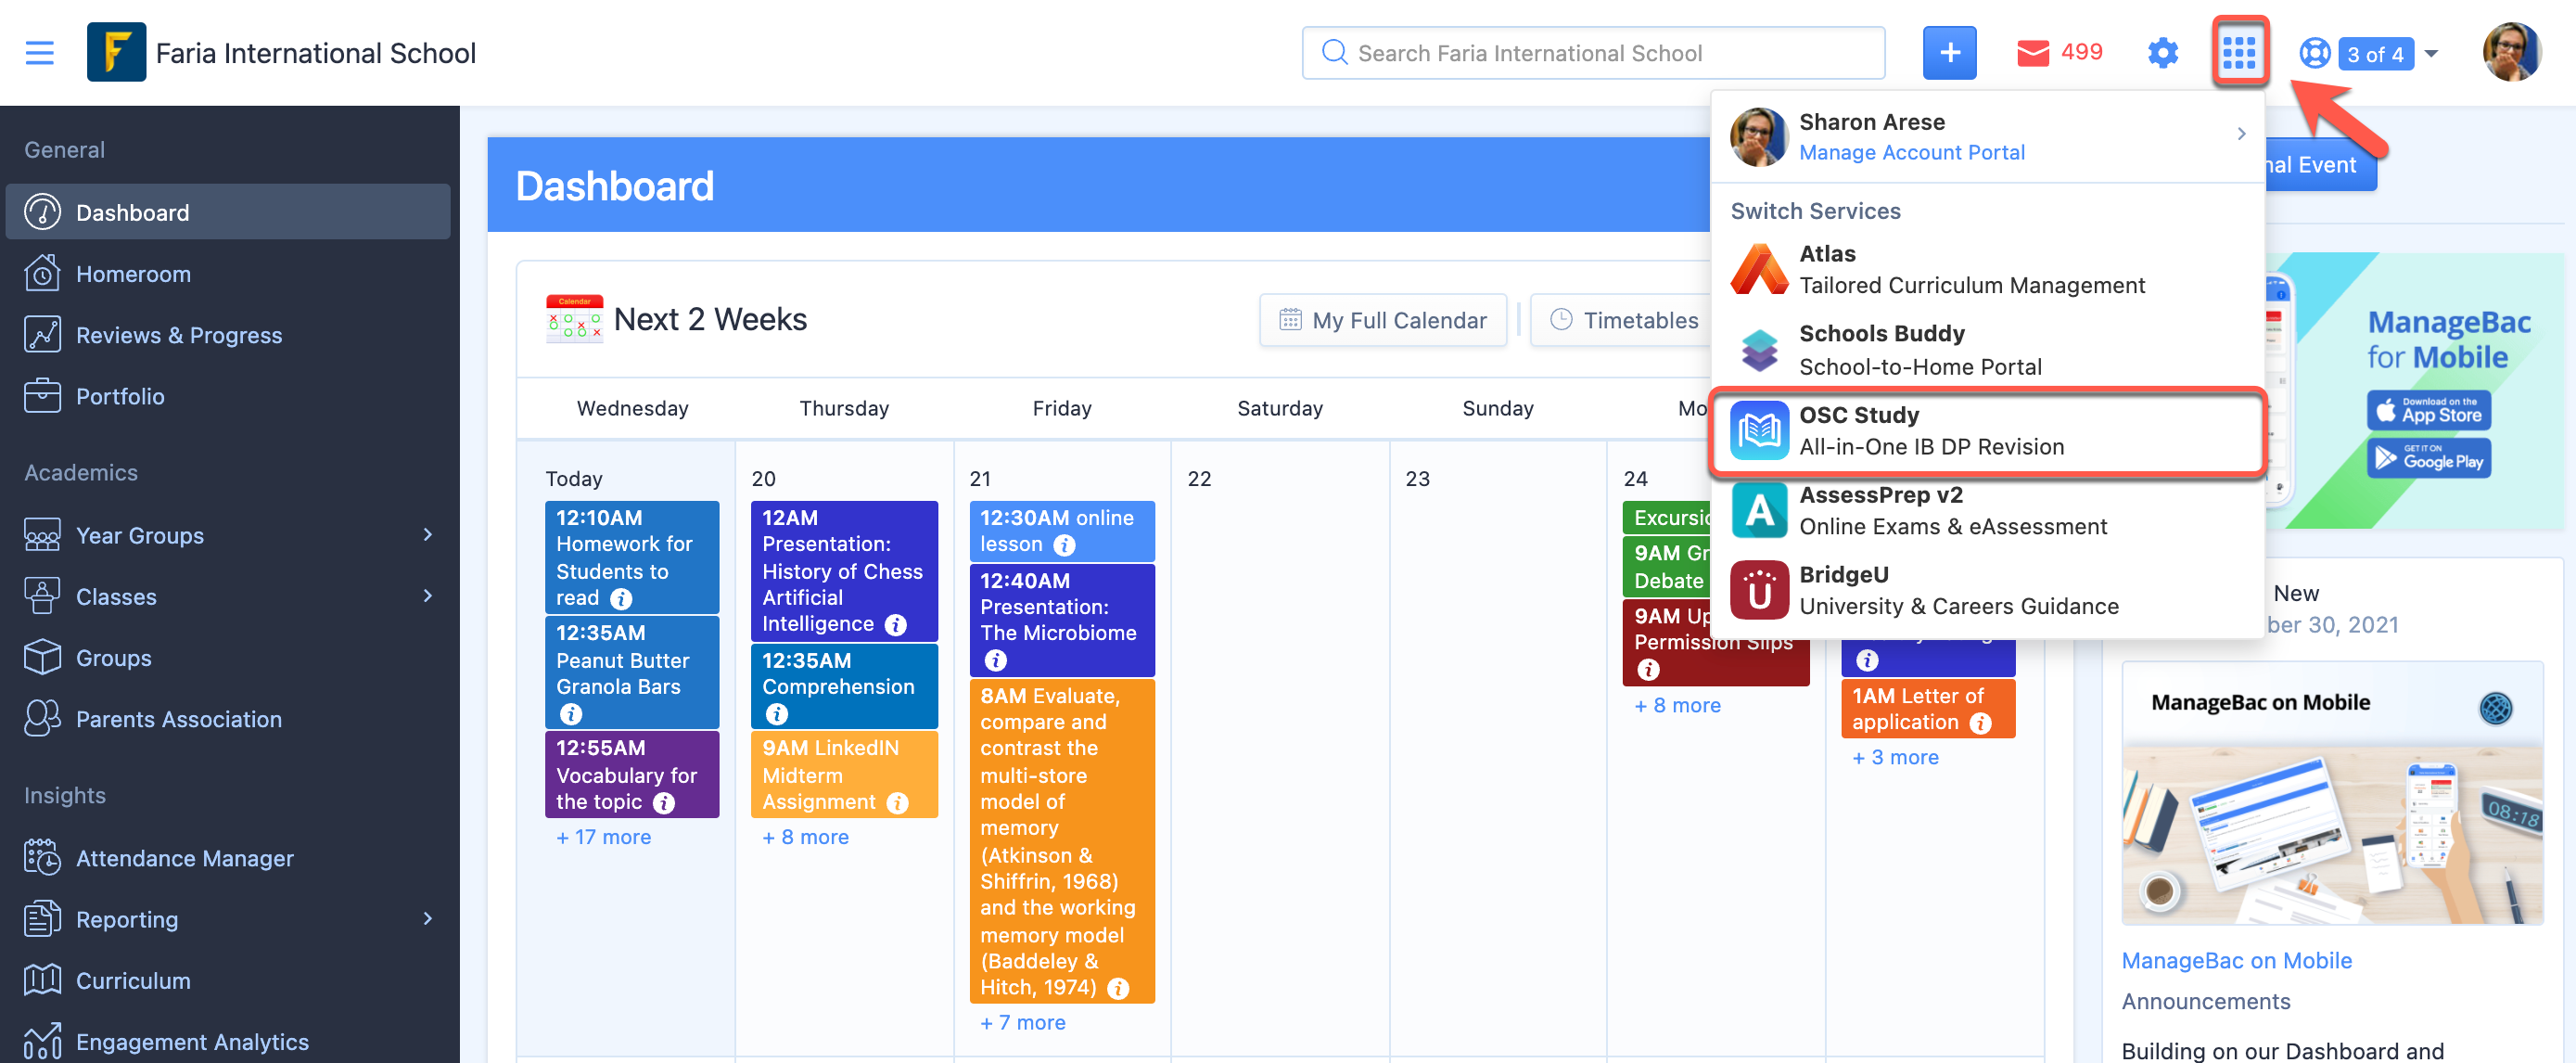Viewport: 2576px width, 1063px height.
Task: Click the Reviews & Progress chart icon
Action: 42,334
